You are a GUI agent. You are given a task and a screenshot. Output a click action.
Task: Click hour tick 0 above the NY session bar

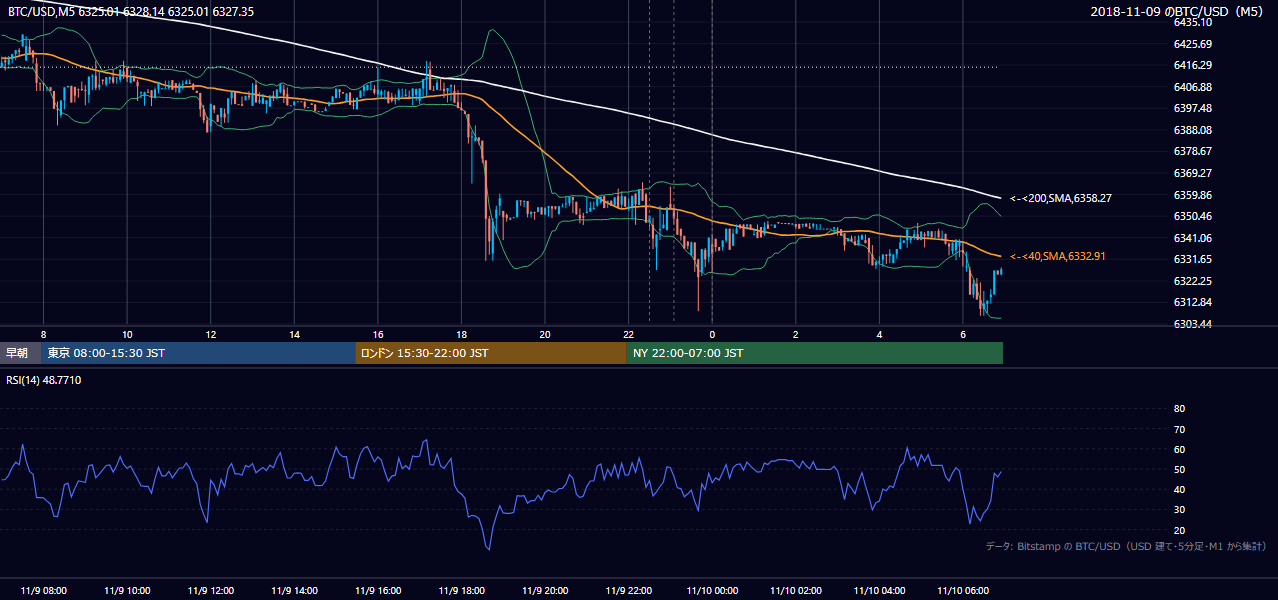click(712, 334)
